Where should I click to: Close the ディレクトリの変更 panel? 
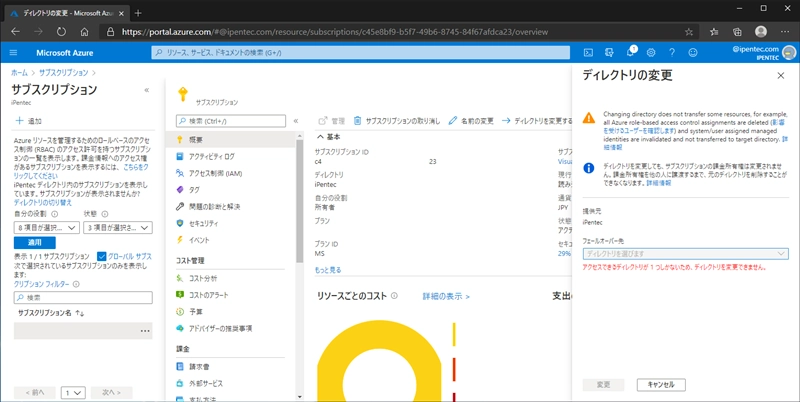pos(780,76)
